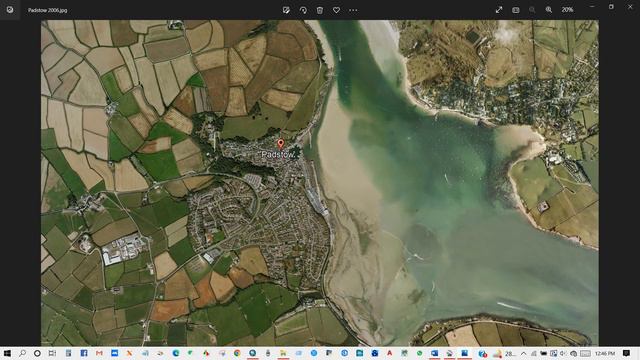Click the Photos app icon in title bar

[x=10, y=10]
